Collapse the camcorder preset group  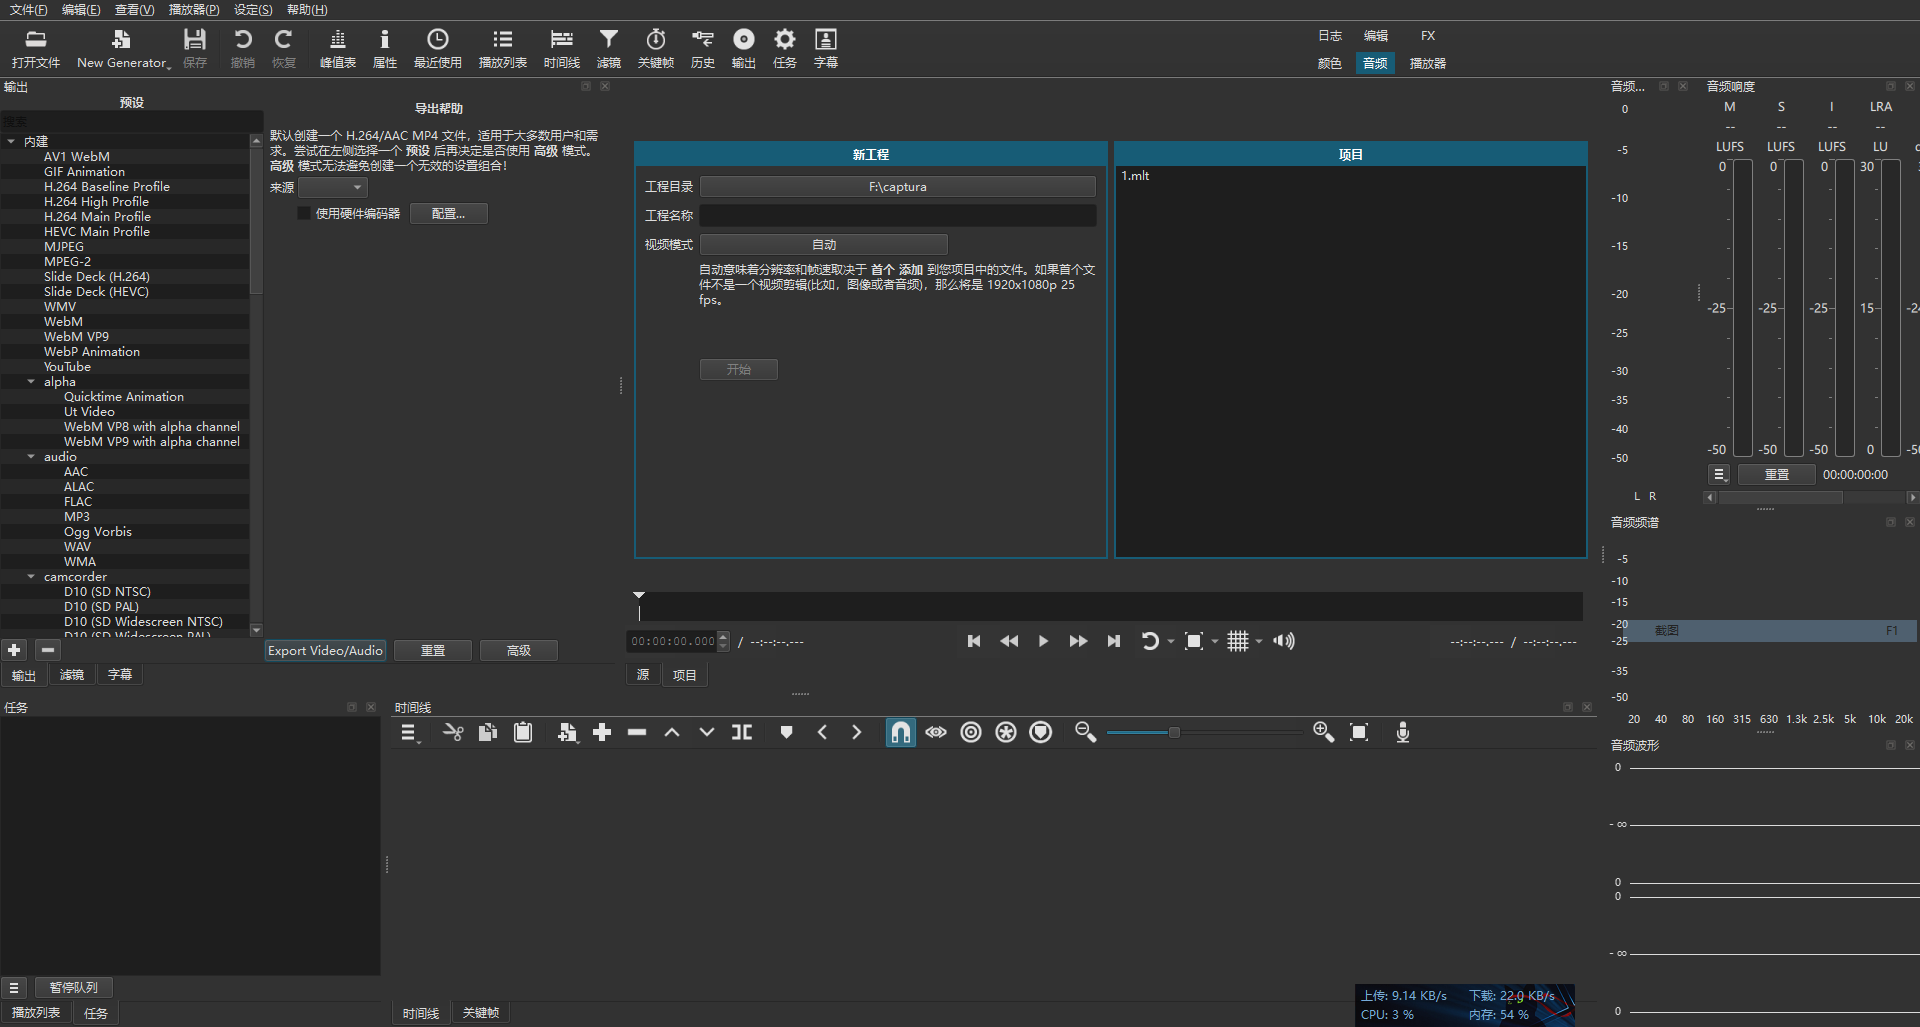click(x=31, y=577)
